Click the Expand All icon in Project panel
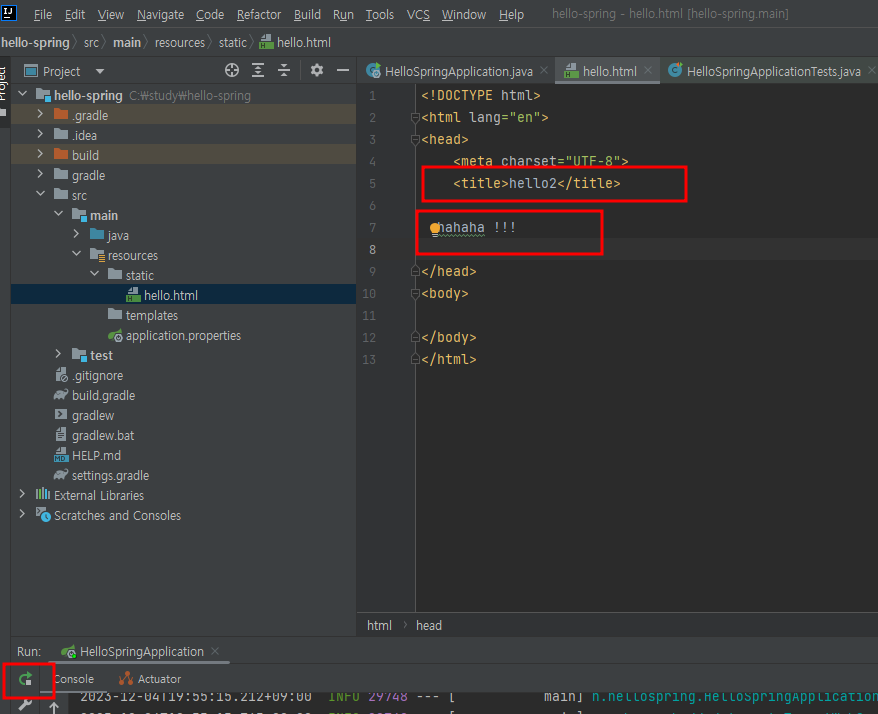The width and height of the screenshot is (878, 714). point(258,71)
